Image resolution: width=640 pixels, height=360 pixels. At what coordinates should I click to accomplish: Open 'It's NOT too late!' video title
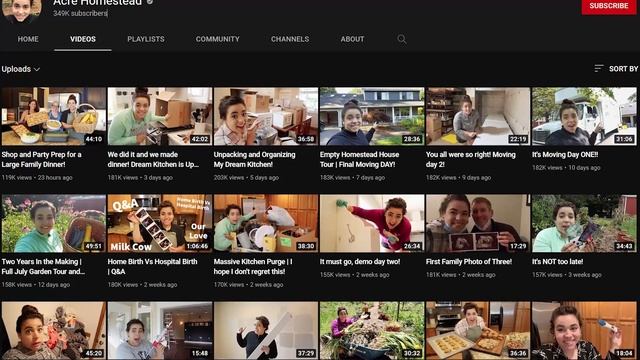tap(558, 262)
